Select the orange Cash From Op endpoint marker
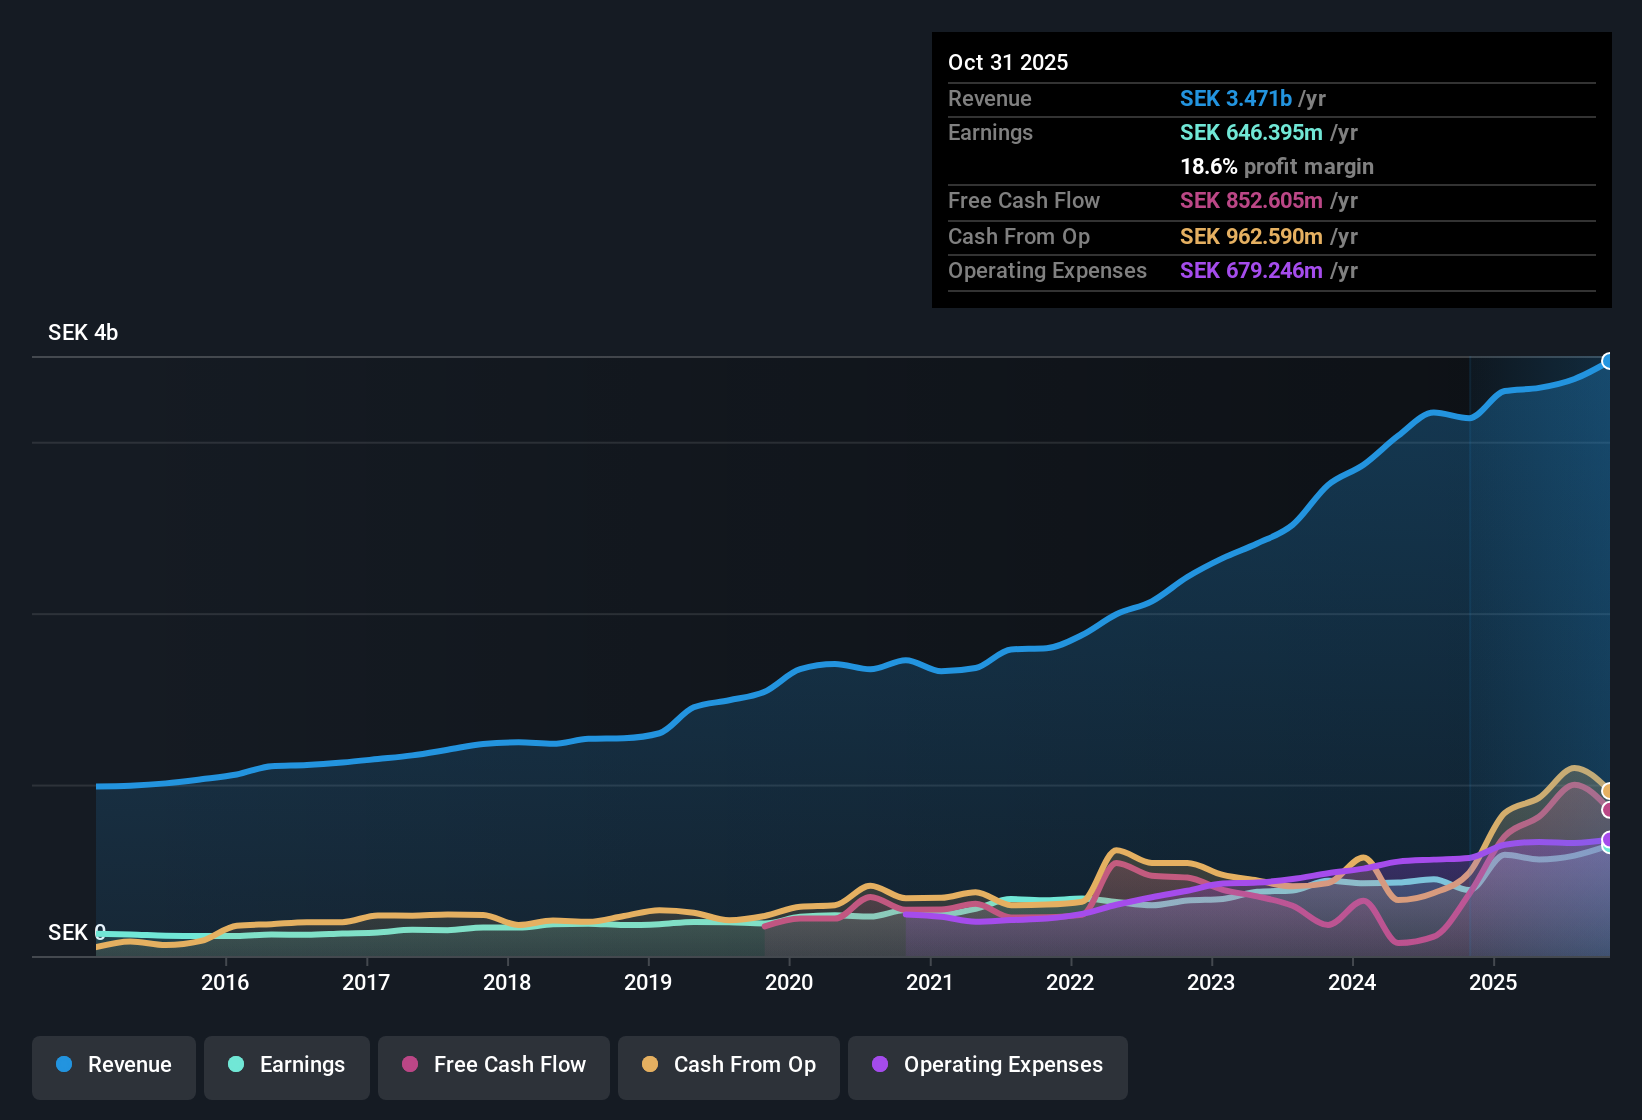Viewport: 1642px width, 1120px height. click(x=1608, y=789)
